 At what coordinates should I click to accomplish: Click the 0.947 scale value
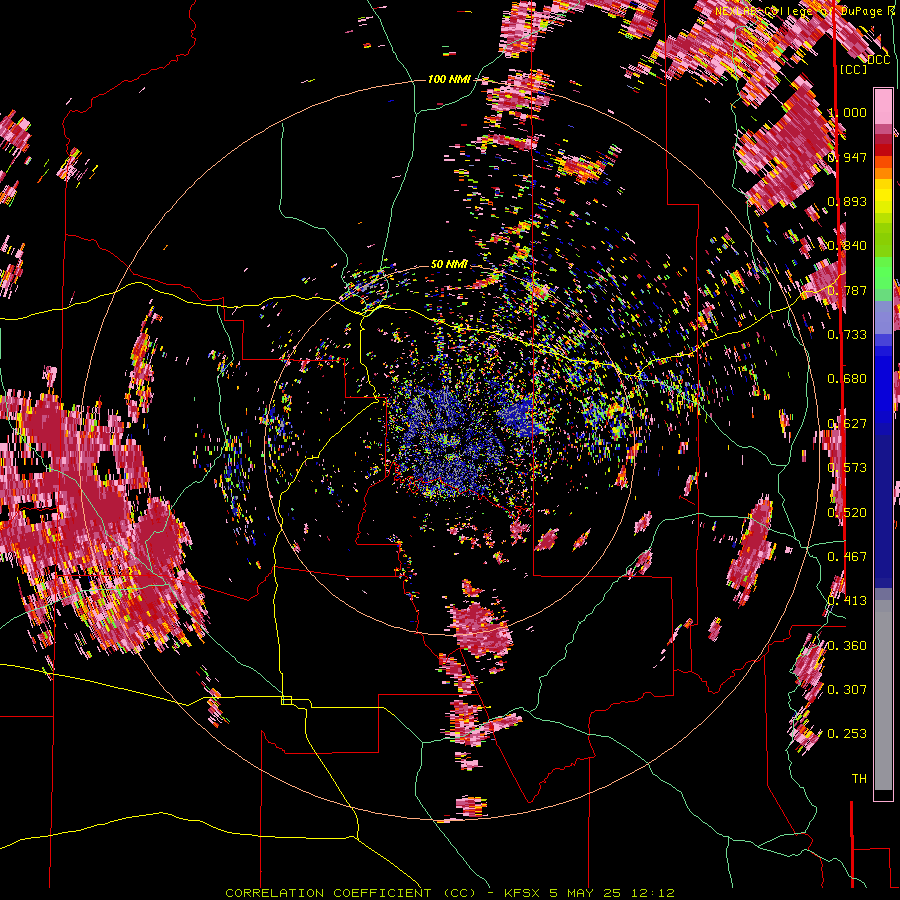[847, 157]
